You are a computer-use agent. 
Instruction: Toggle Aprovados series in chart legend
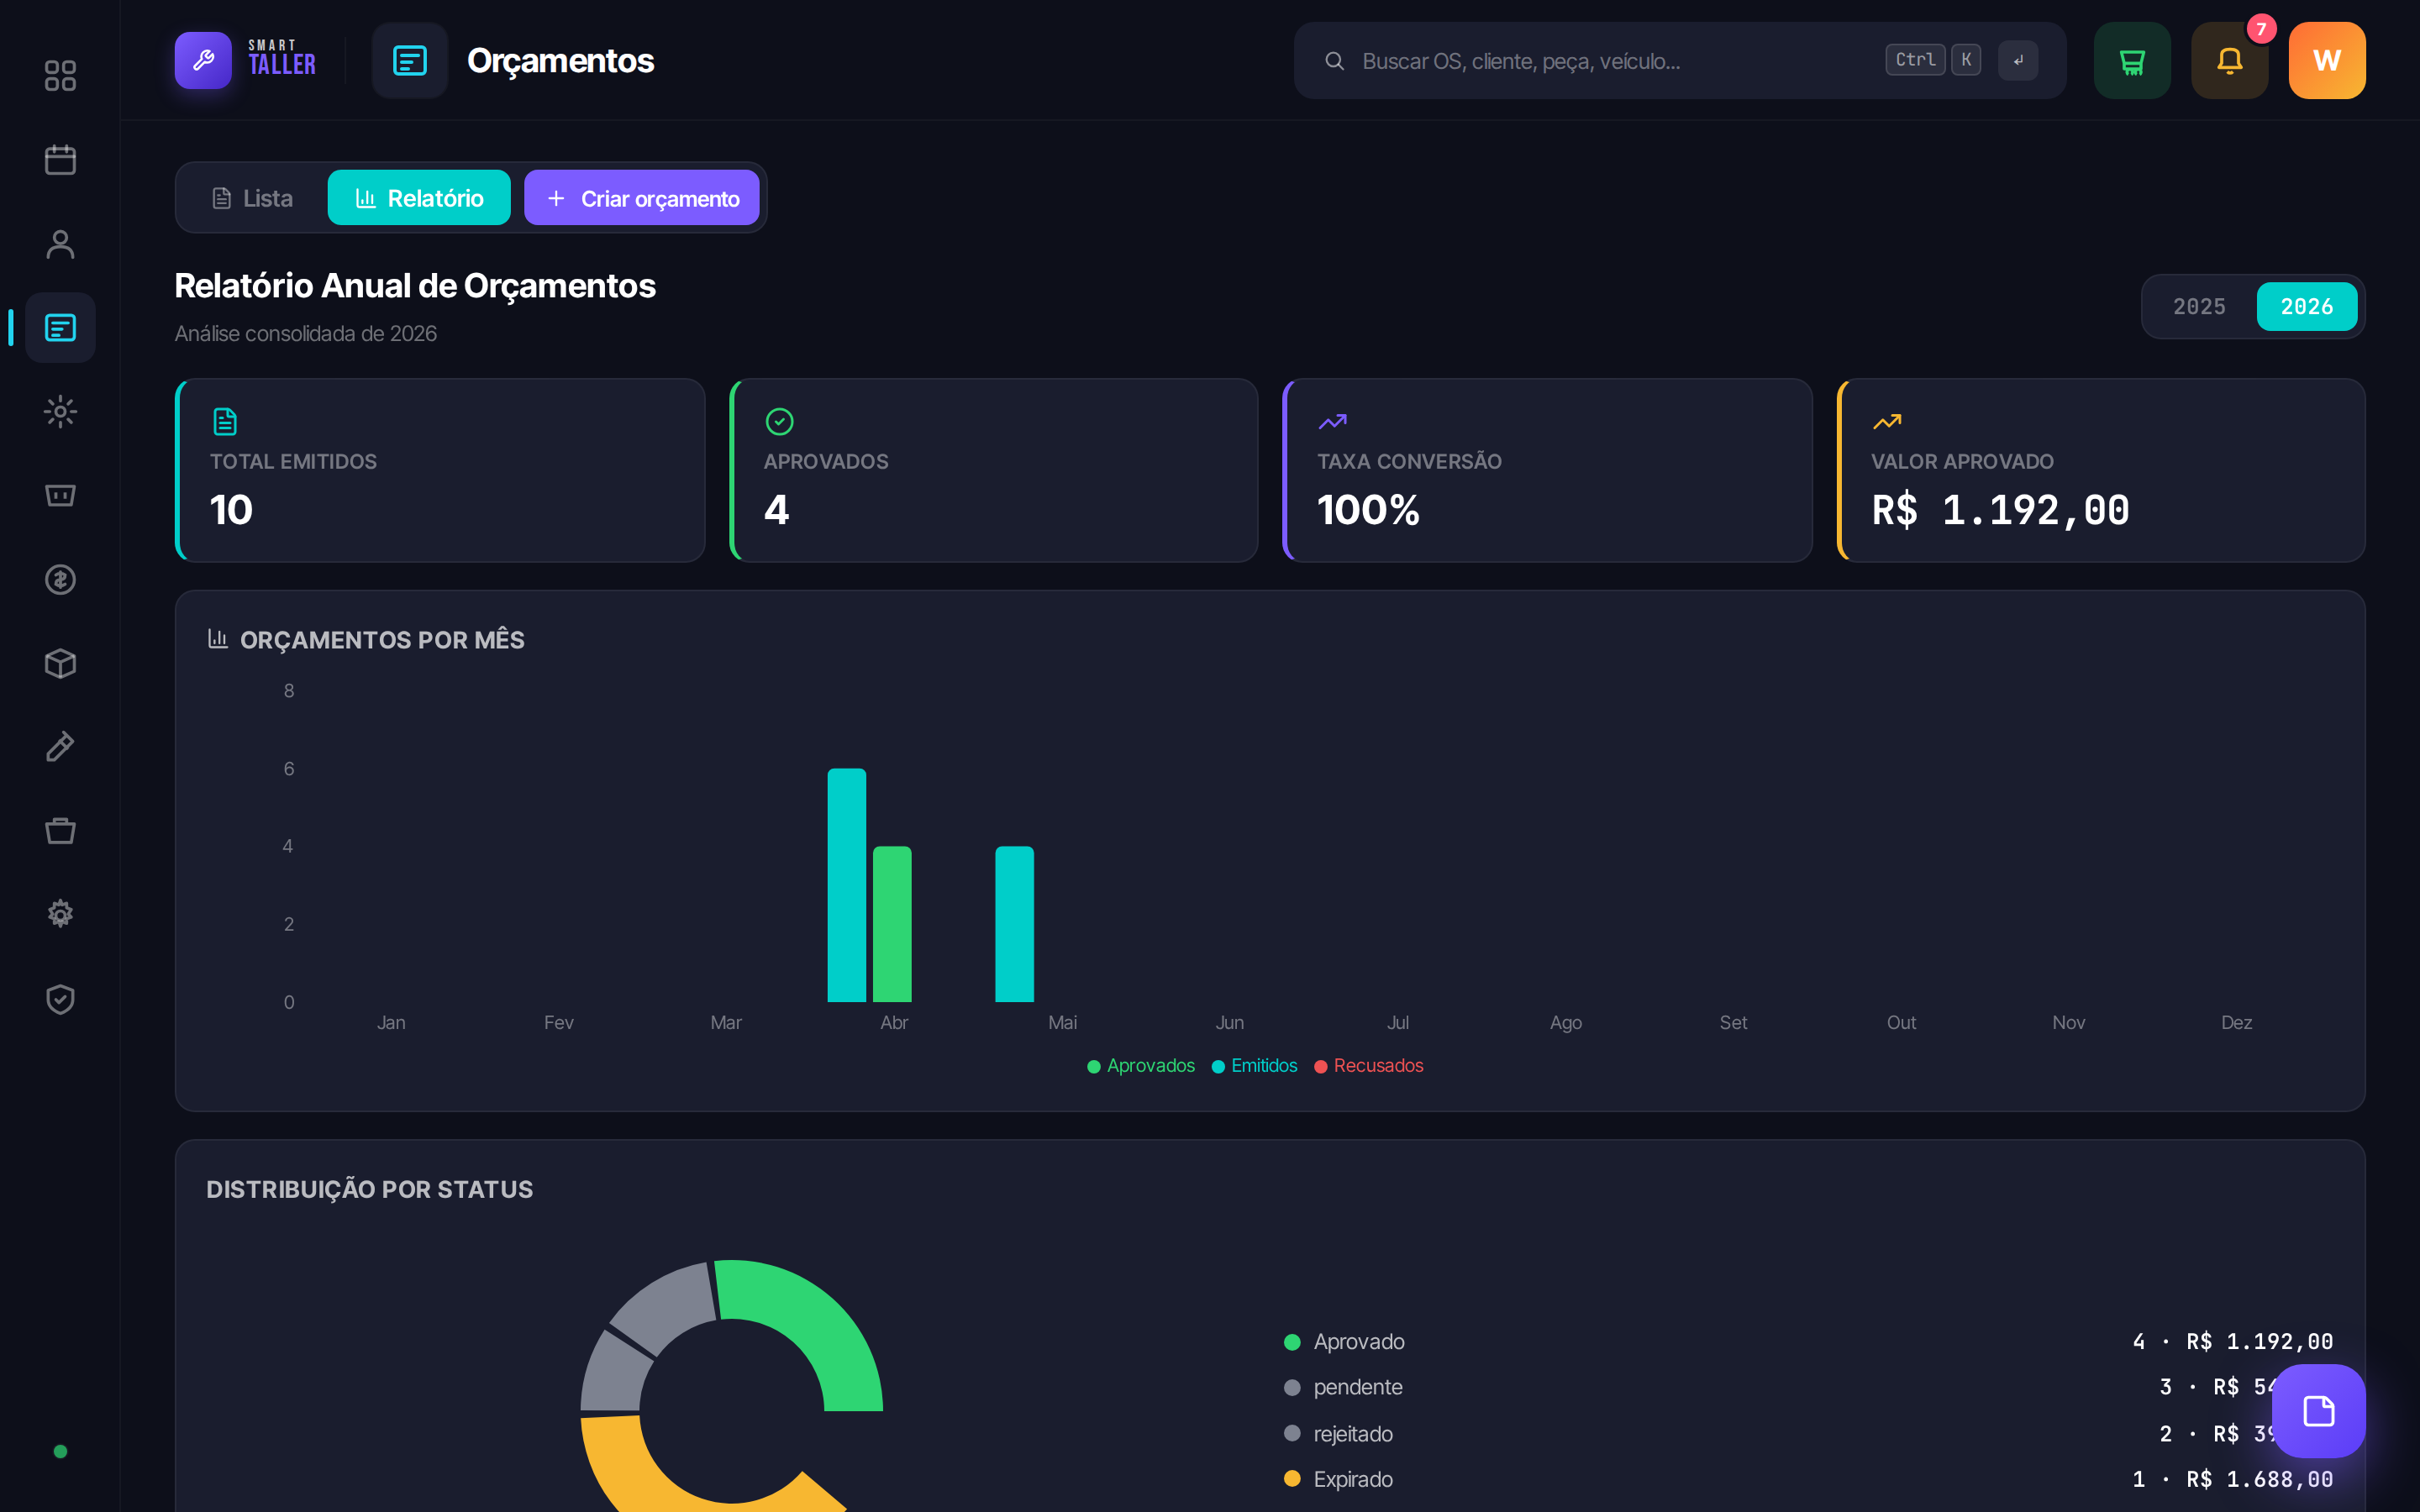pyautogui.click(x=1141, y=1065)
